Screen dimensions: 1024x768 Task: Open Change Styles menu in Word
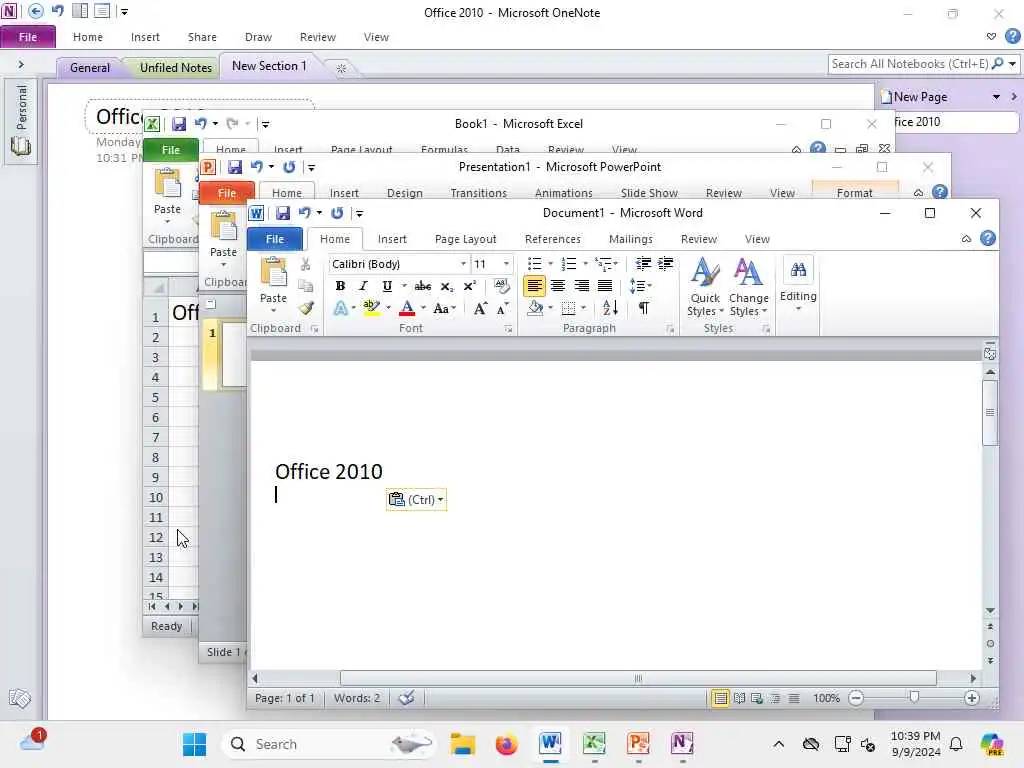[x=748, y=287]
